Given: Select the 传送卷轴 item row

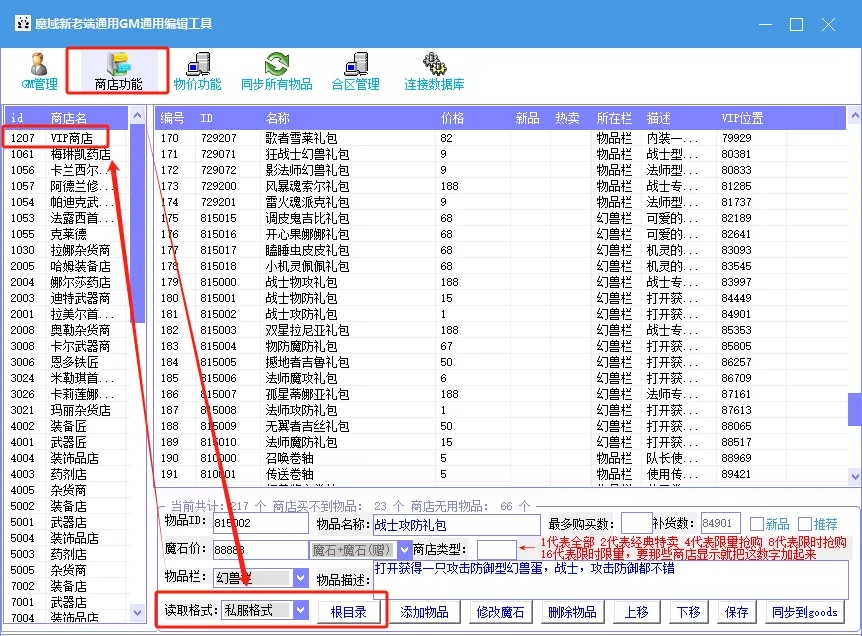Looking at the screenshot, I should pyautogui.click(x=500, y=474).
